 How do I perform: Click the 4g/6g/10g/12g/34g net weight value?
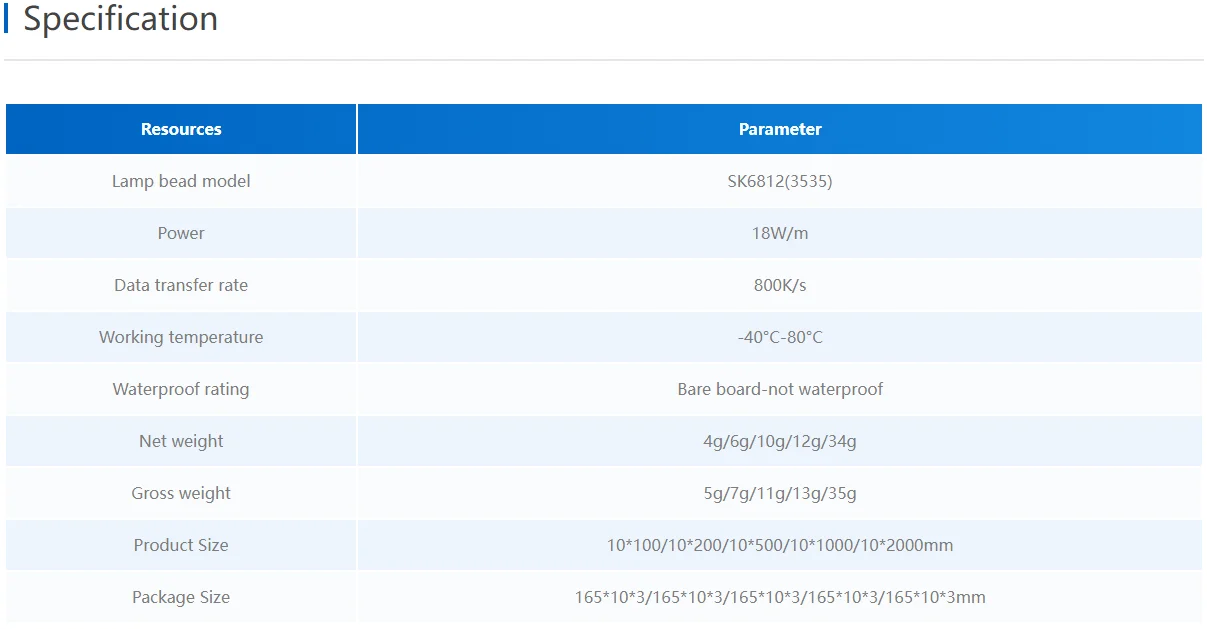point(779,441)
